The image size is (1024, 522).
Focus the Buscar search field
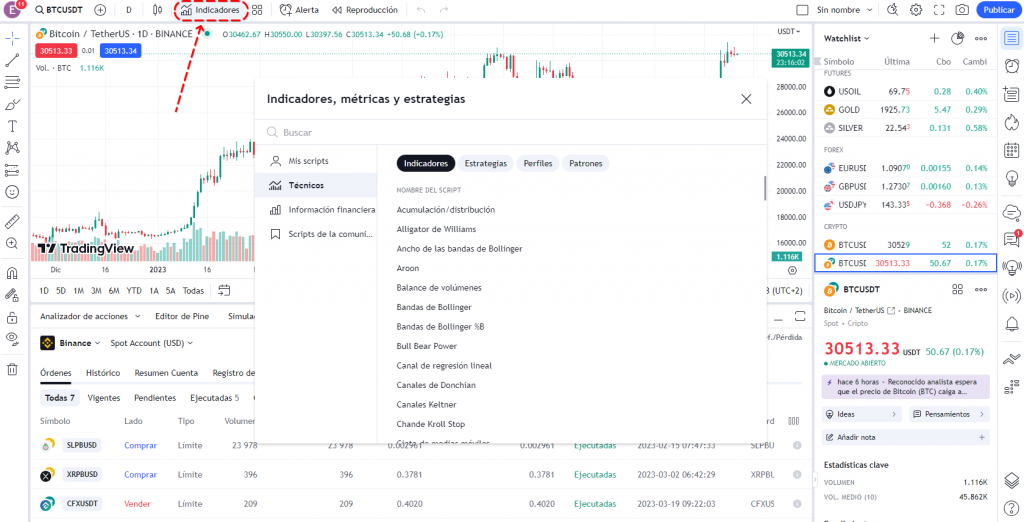tap(510, 133)
